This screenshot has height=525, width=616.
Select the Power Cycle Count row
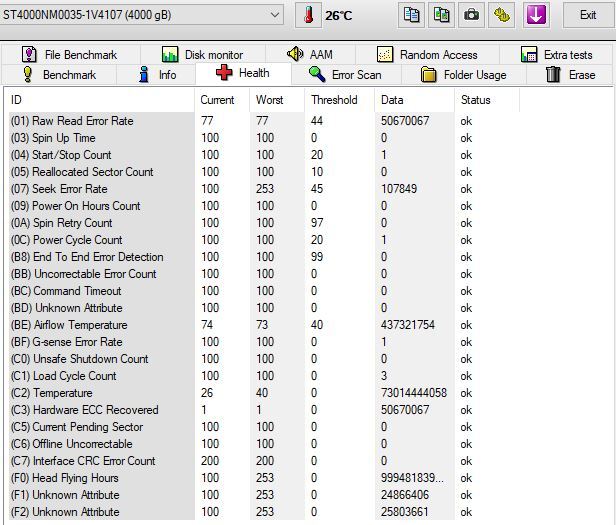(x=264, y=240)
